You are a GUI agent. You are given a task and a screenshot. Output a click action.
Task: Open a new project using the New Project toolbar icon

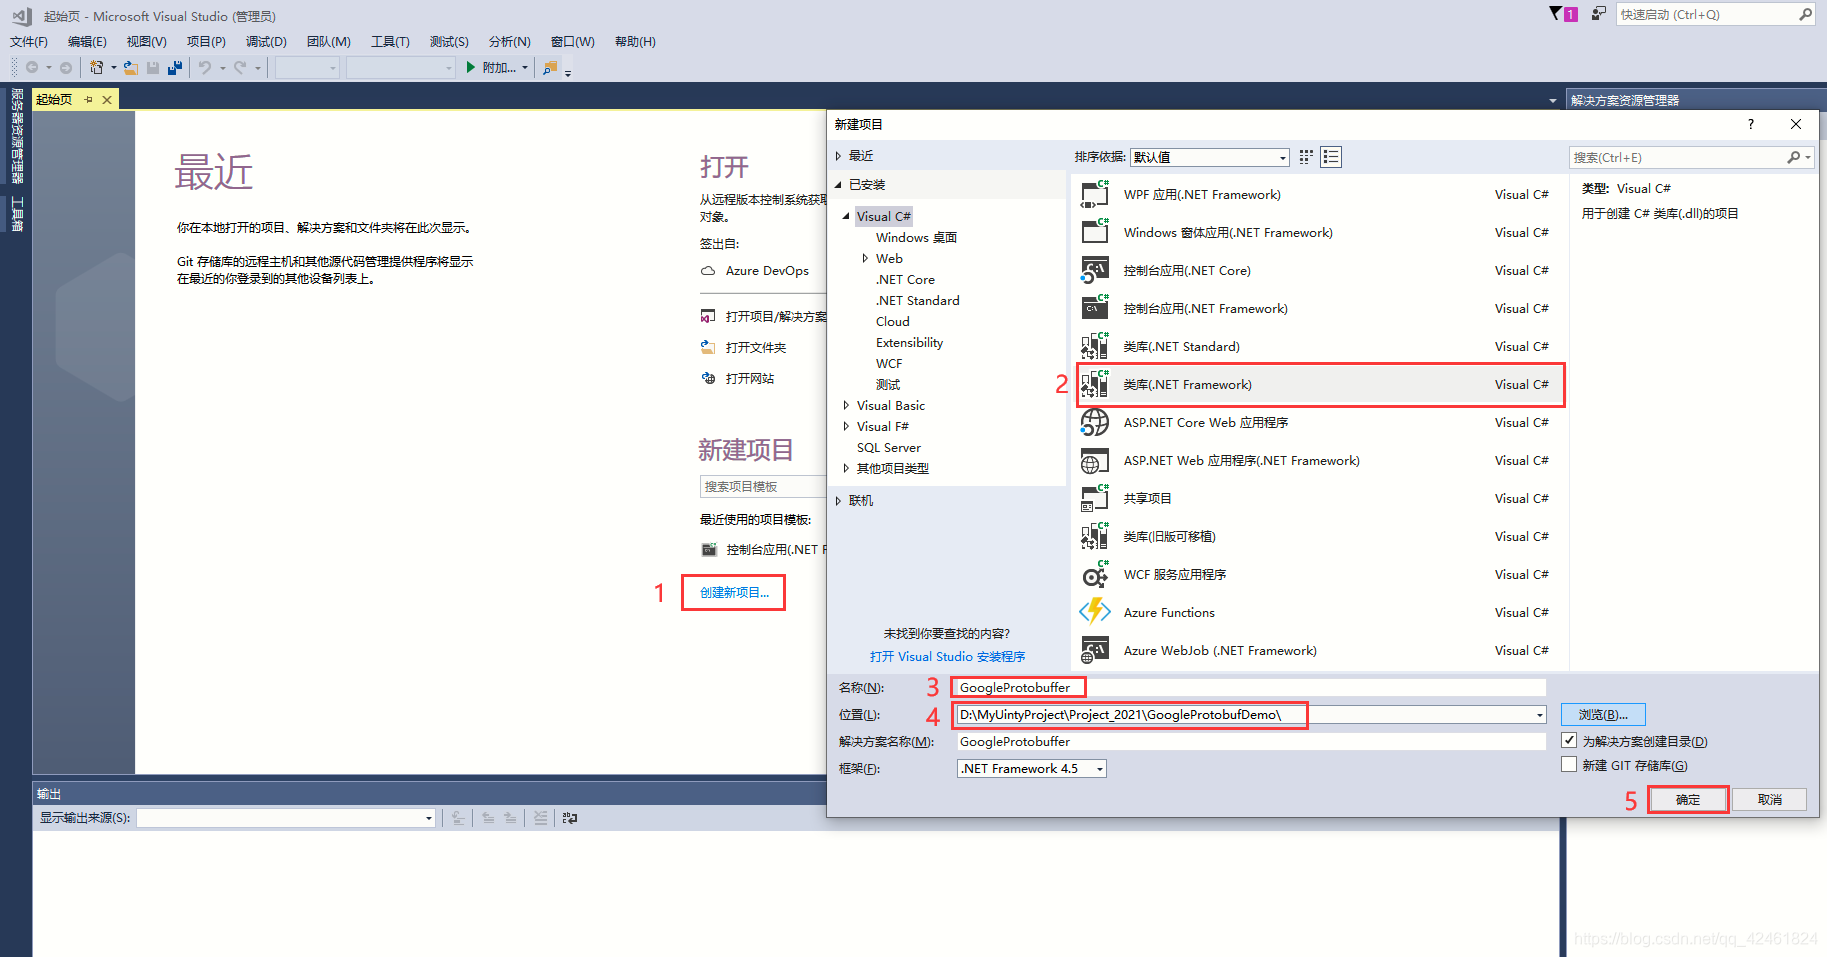point(95,67)
